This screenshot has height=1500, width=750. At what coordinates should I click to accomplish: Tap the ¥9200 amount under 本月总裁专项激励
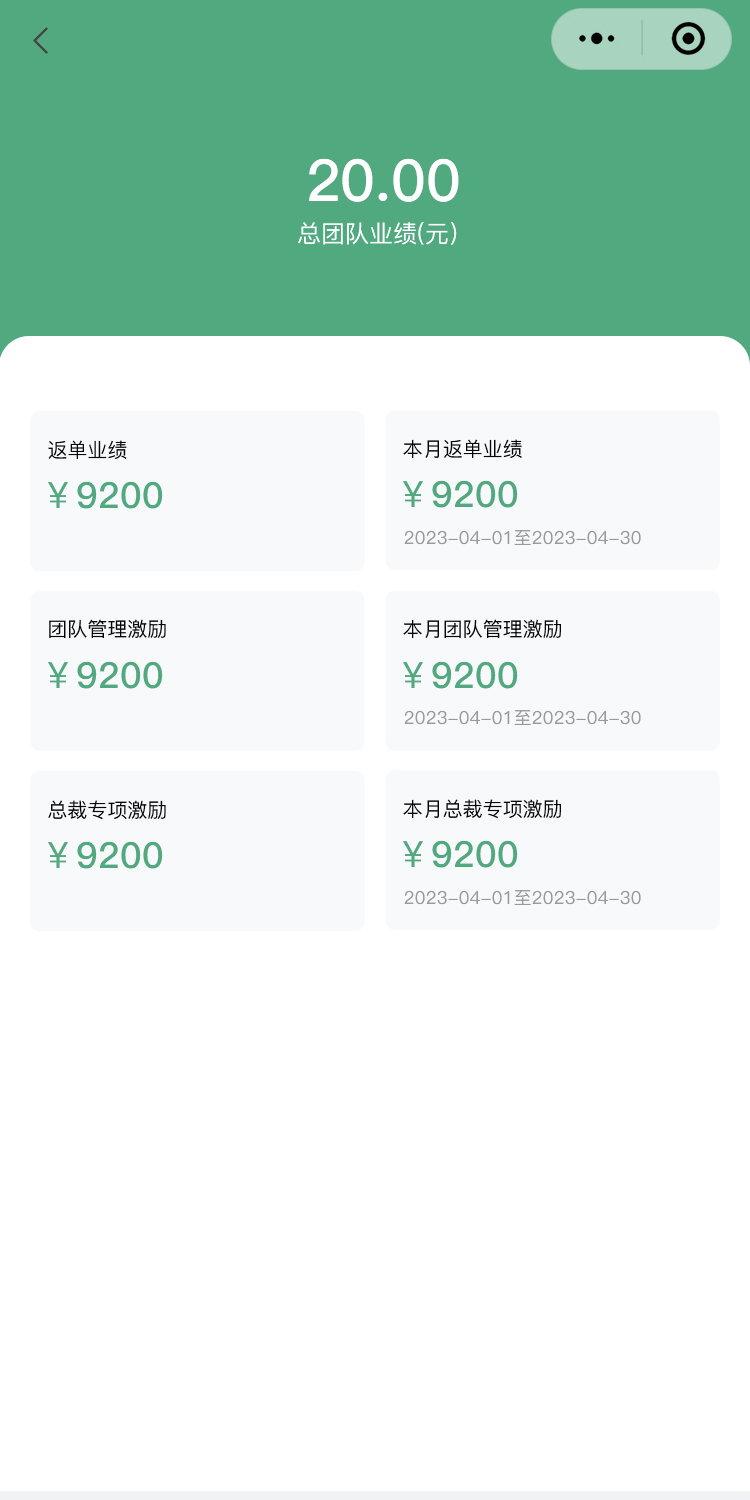click(x=461, y=855)
